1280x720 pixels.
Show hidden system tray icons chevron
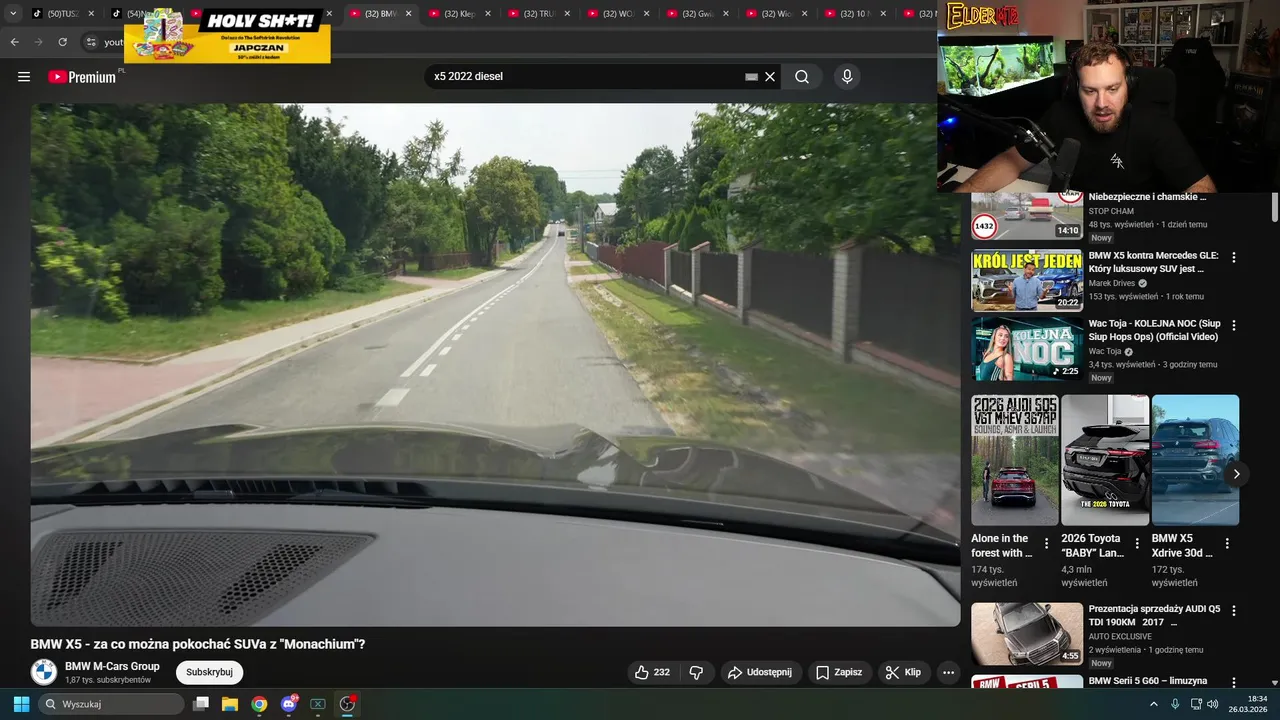[x=1153, y=704]
